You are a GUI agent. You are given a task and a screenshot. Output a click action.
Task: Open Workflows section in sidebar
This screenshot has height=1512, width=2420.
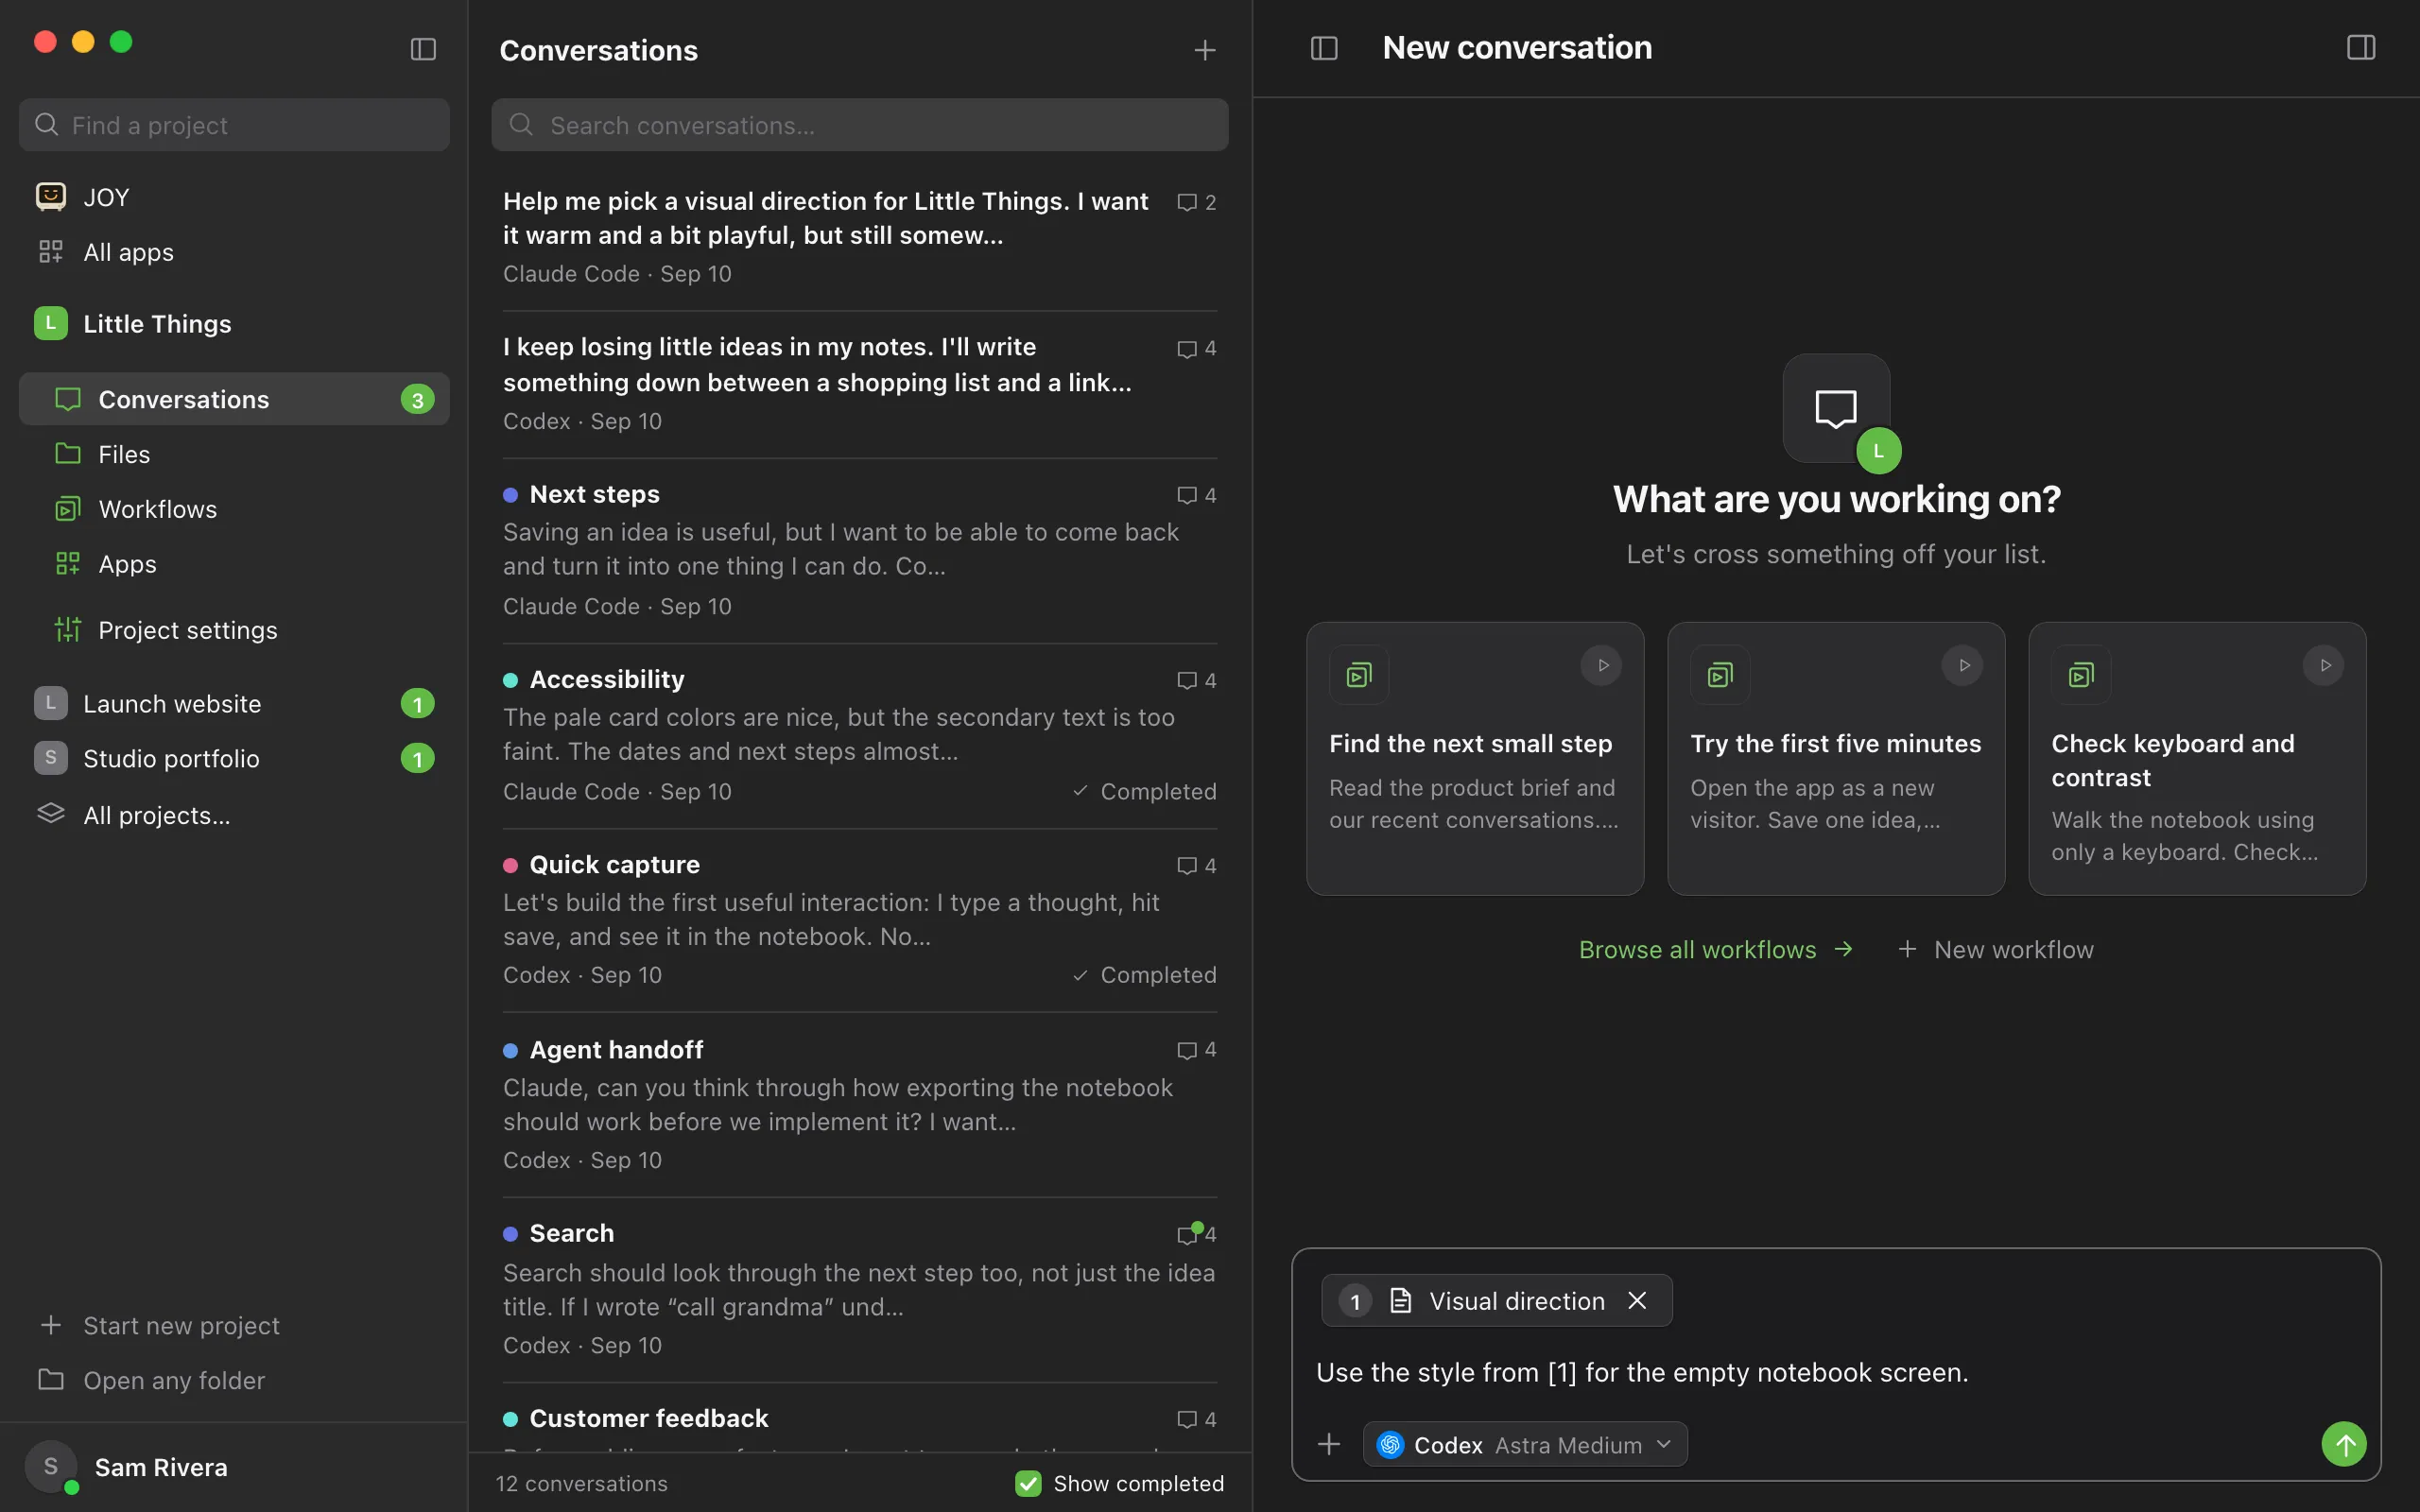click(x=234, y=509)
